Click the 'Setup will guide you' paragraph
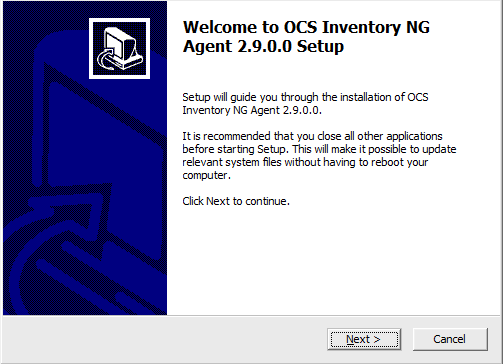The image size is (503, 364). click(x=305, y=104)
